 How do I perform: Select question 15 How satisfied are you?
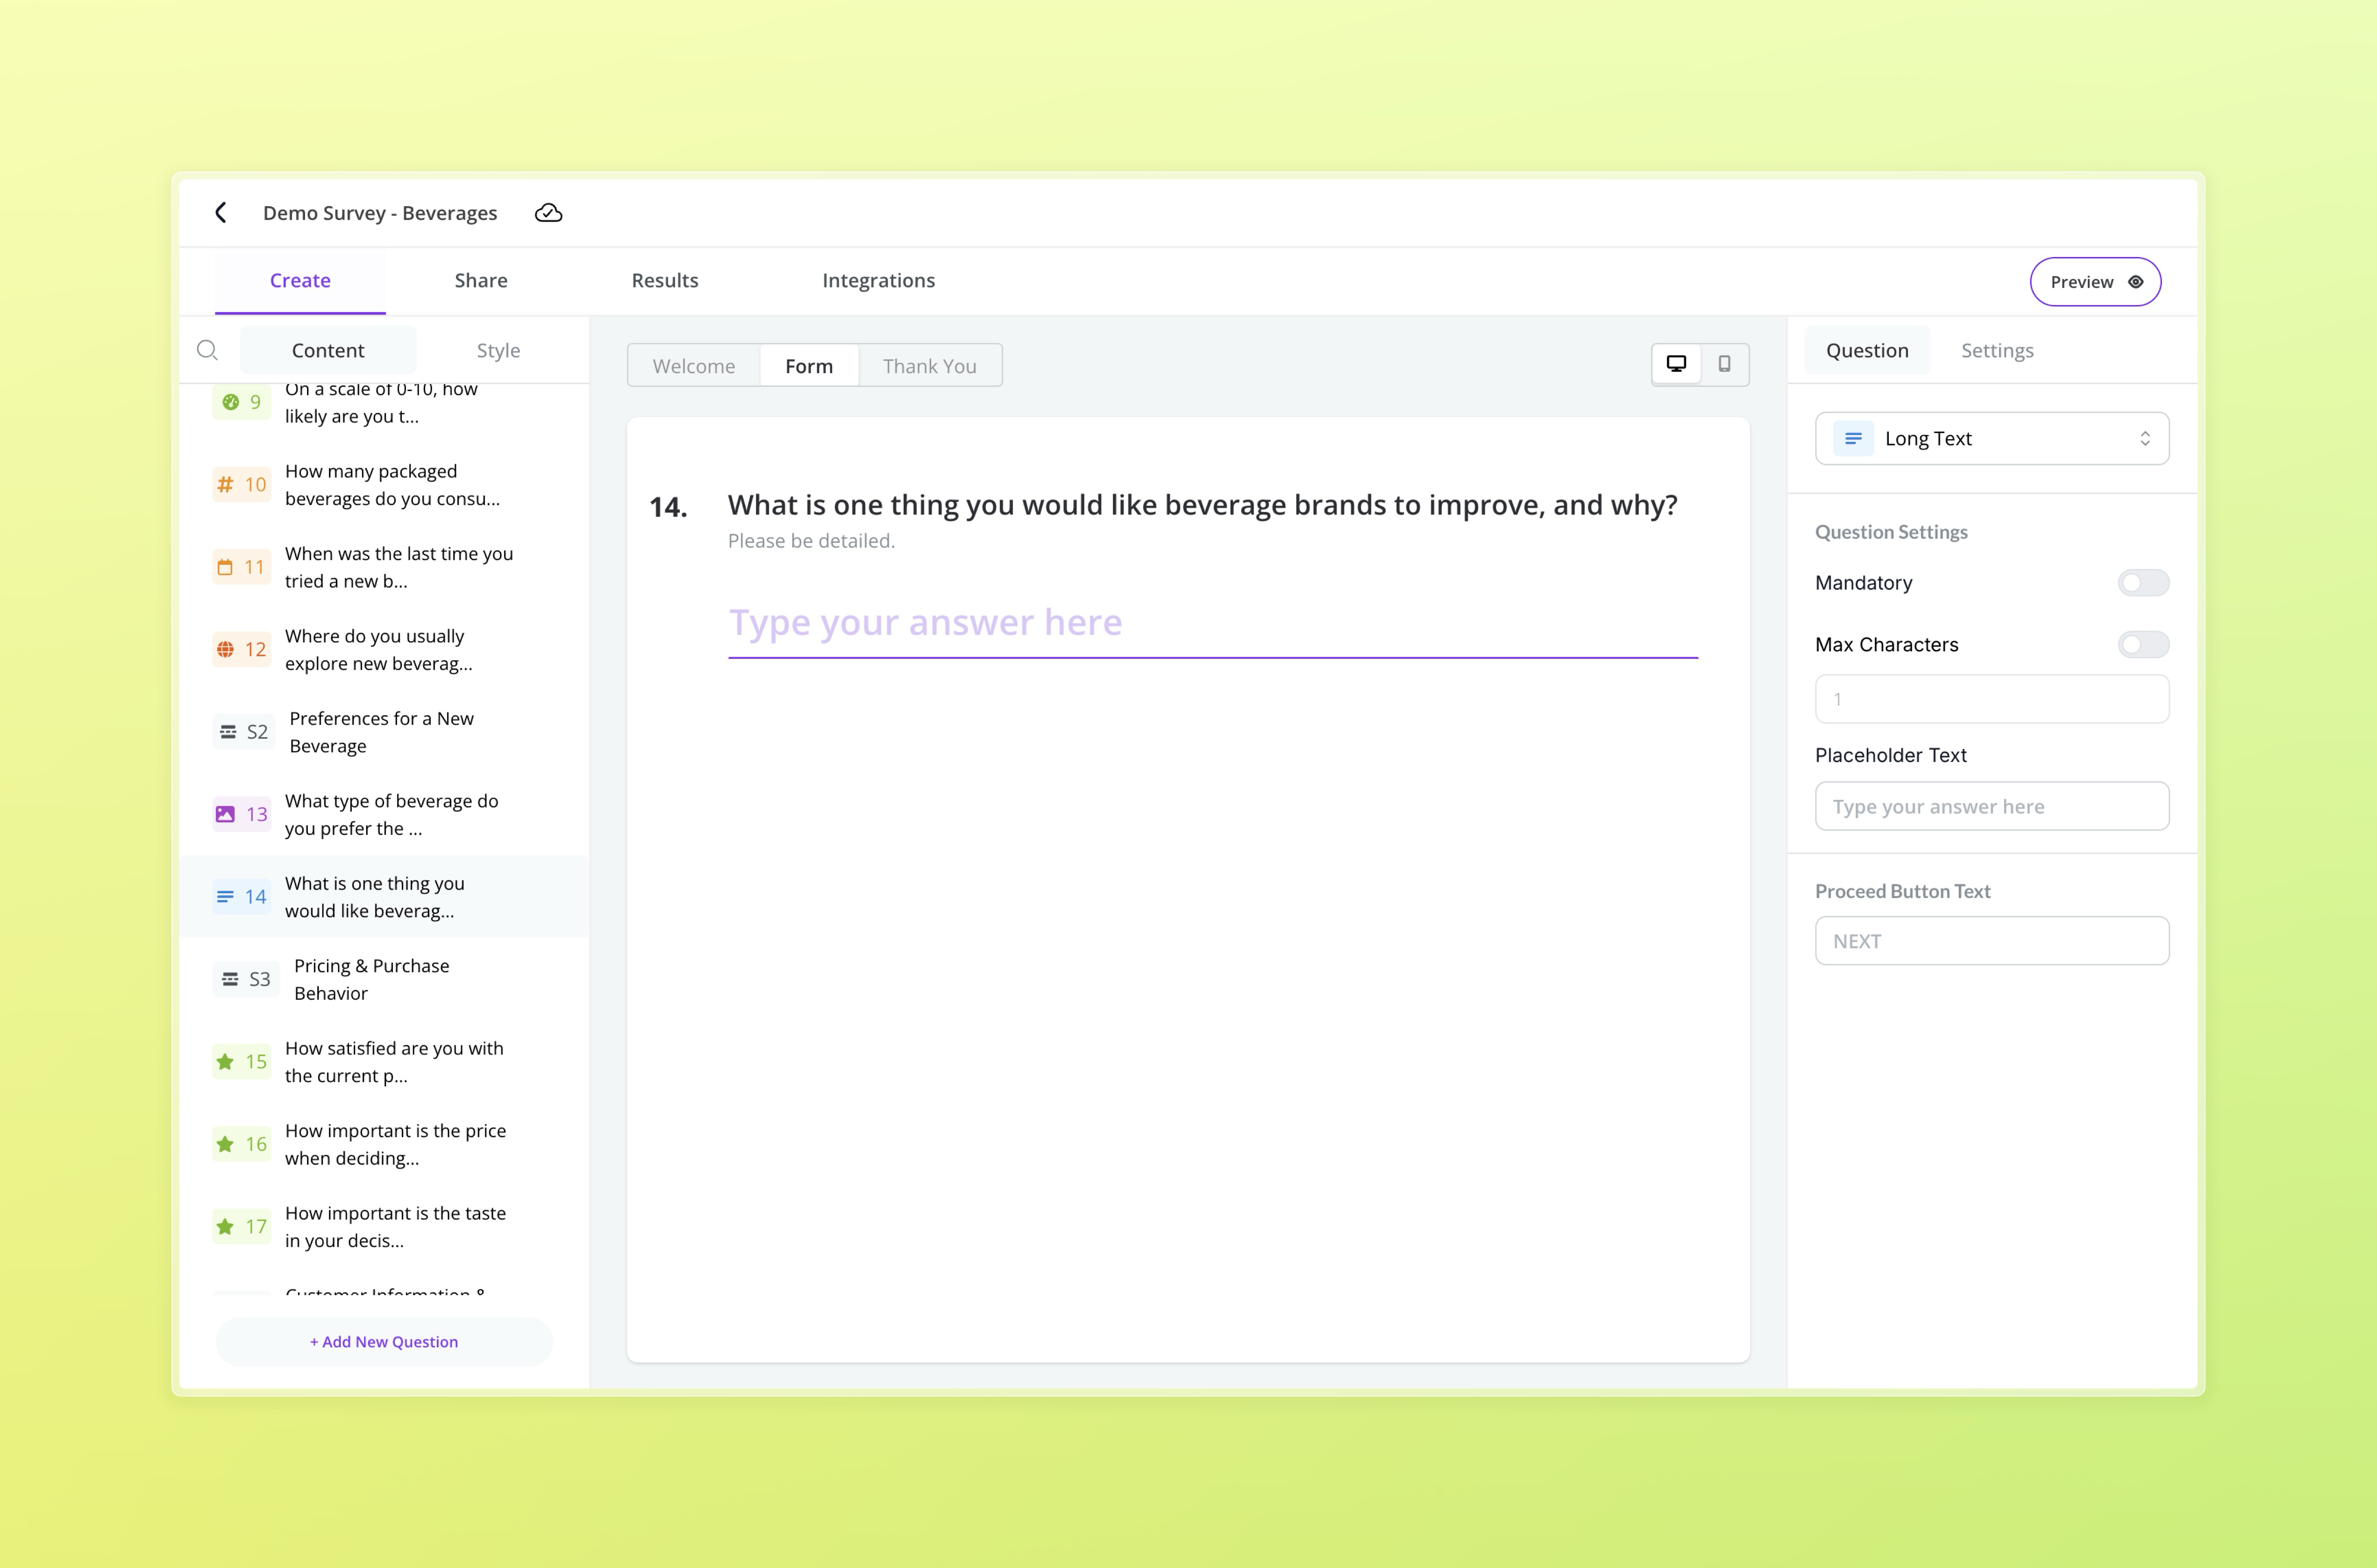[x=384, y=1062]
